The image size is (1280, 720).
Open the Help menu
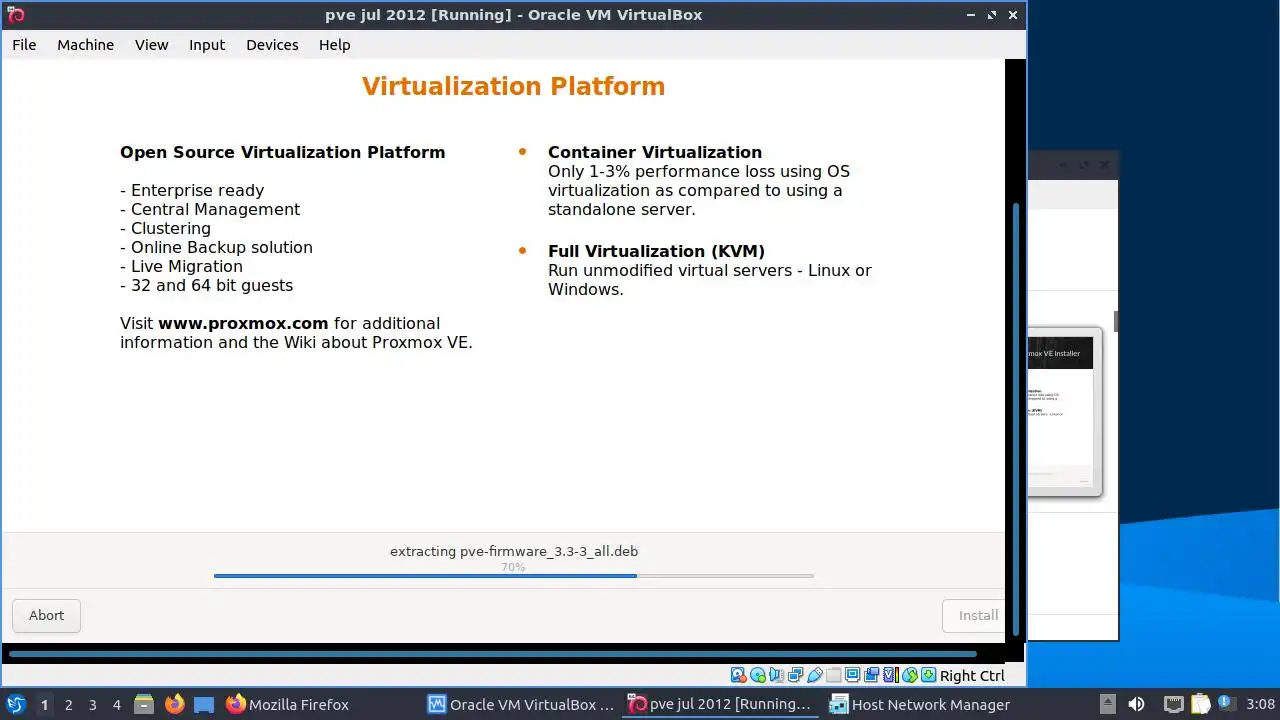335,45
